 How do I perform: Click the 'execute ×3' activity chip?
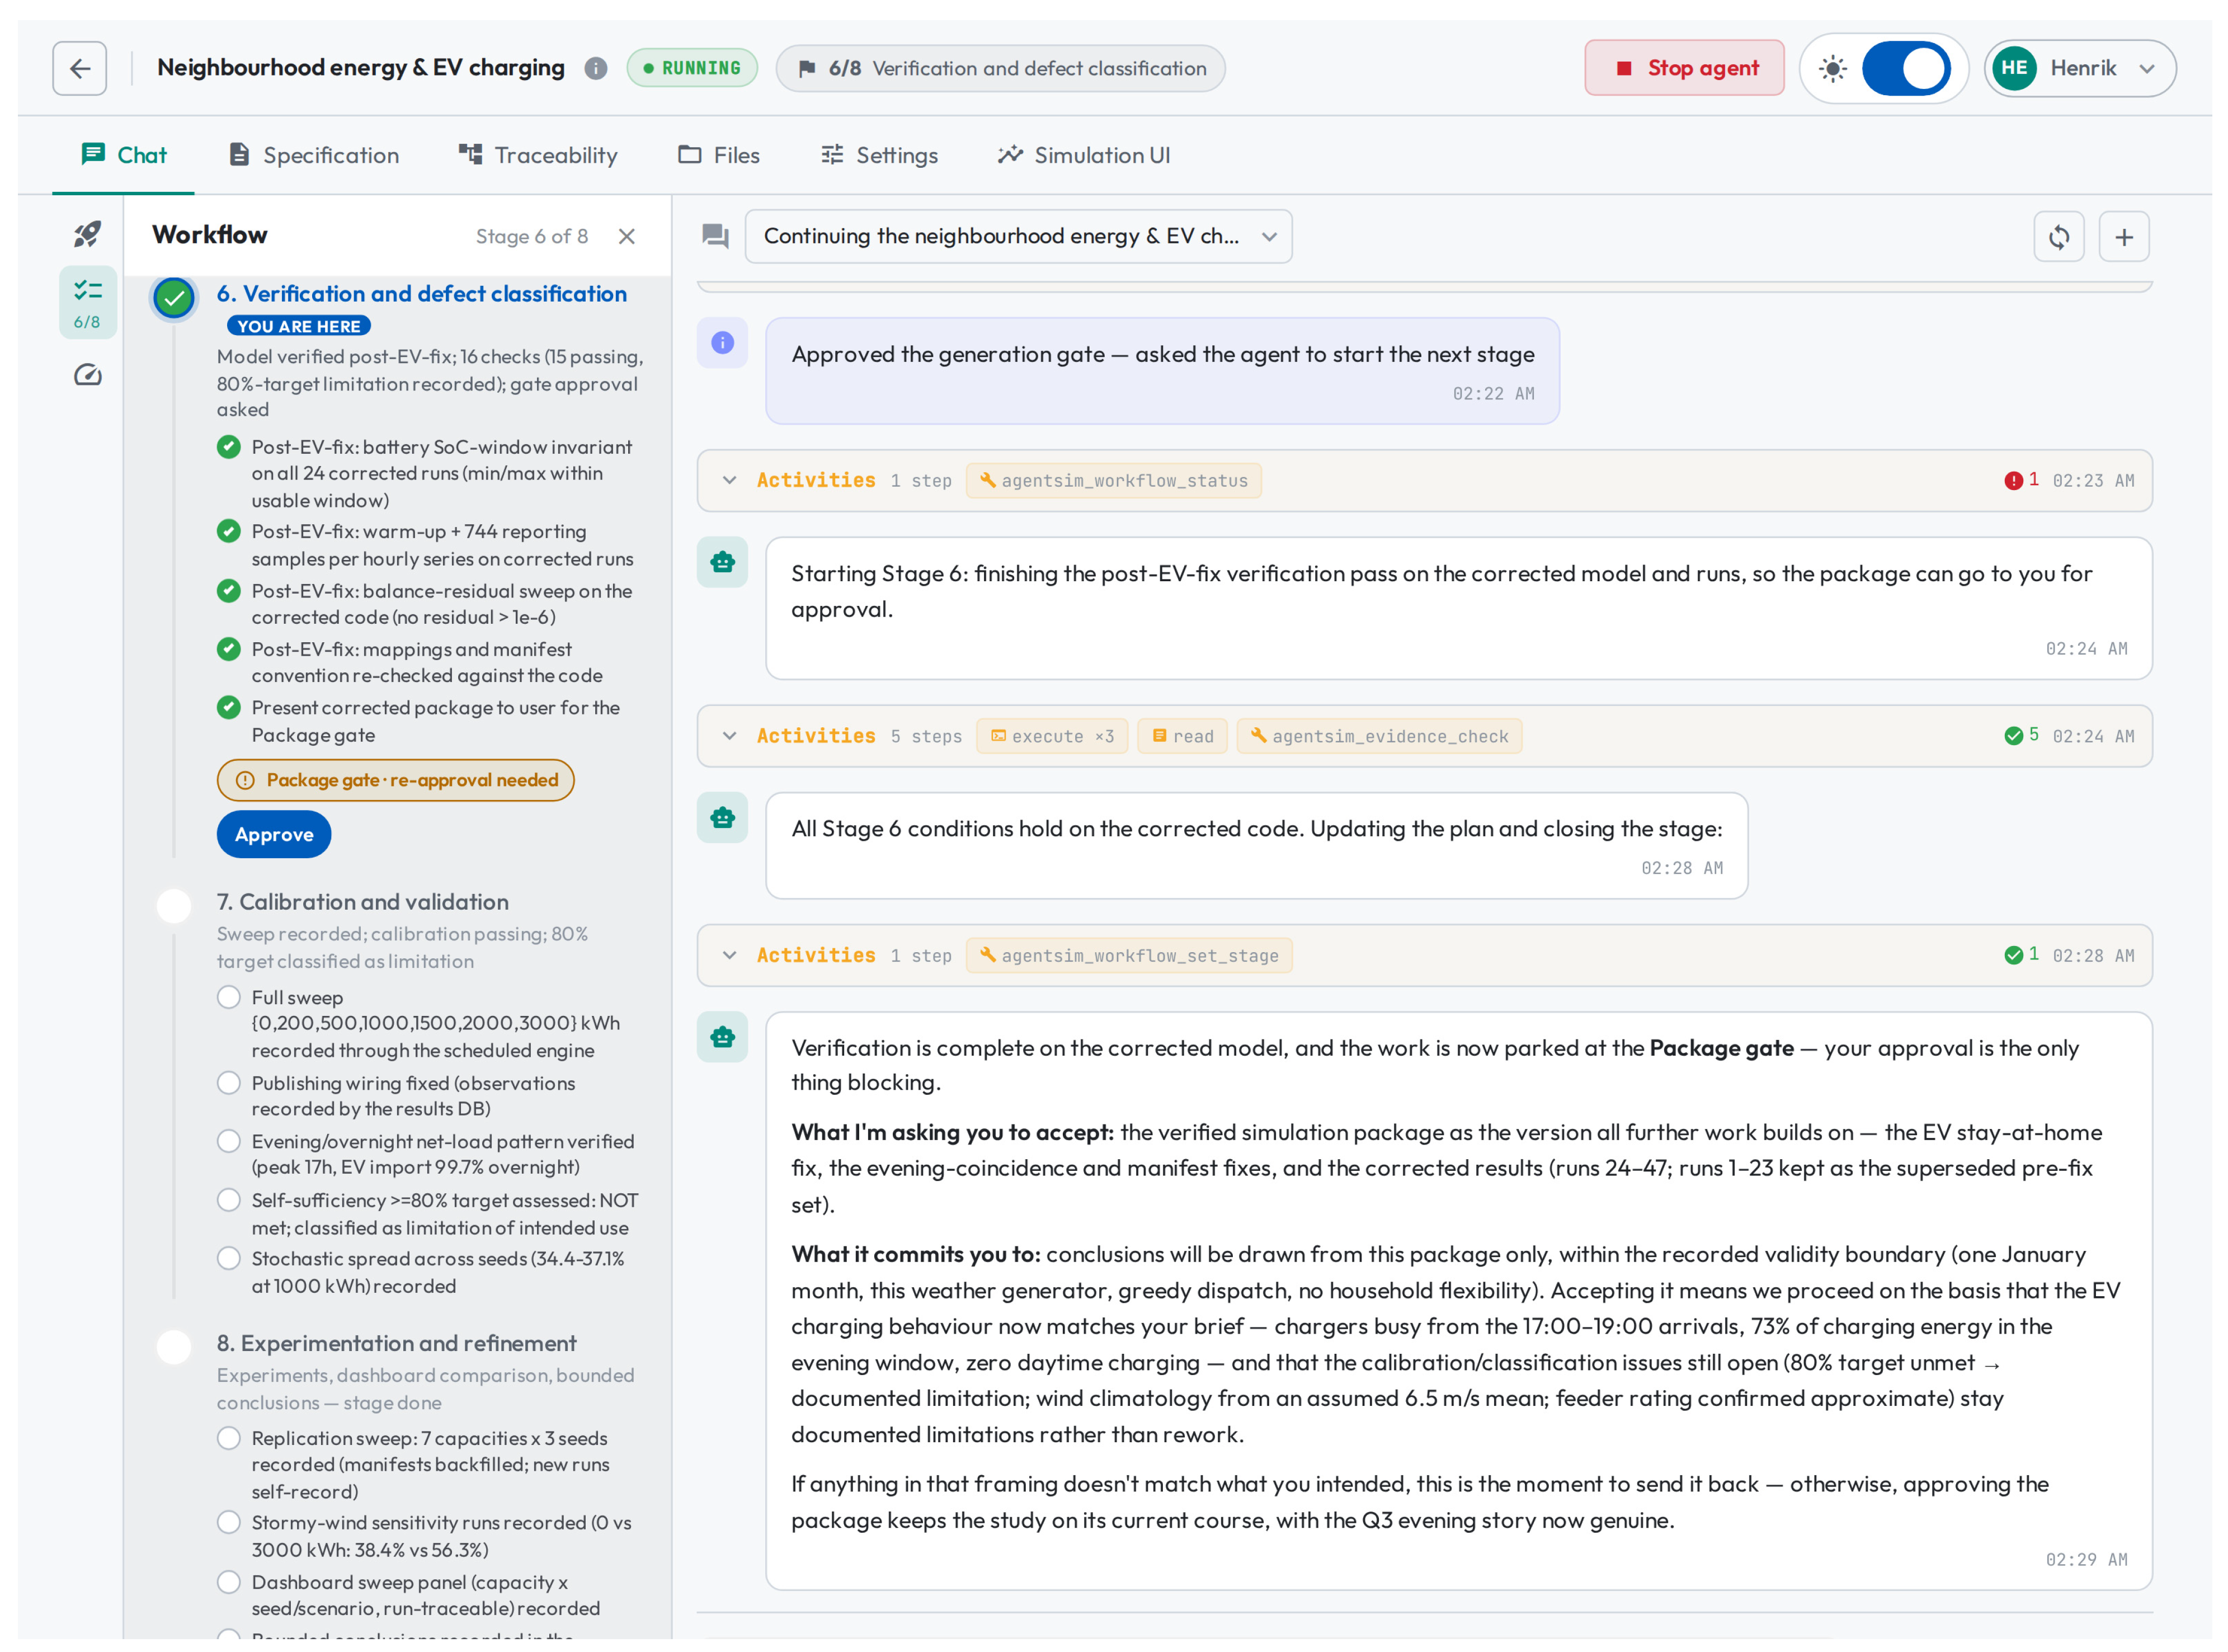[1052, 736]
